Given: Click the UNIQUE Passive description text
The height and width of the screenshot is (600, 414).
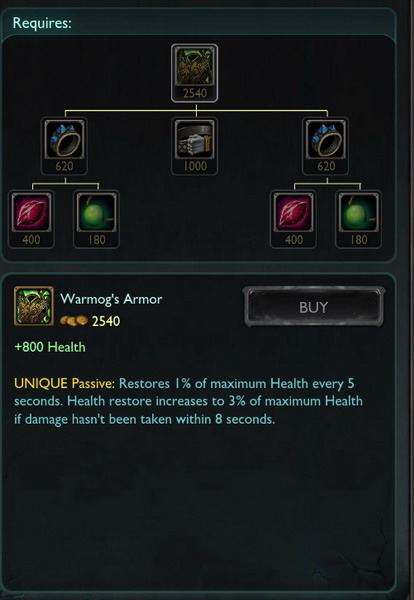Looking at the screenshot, I should [x=188, y=401].
